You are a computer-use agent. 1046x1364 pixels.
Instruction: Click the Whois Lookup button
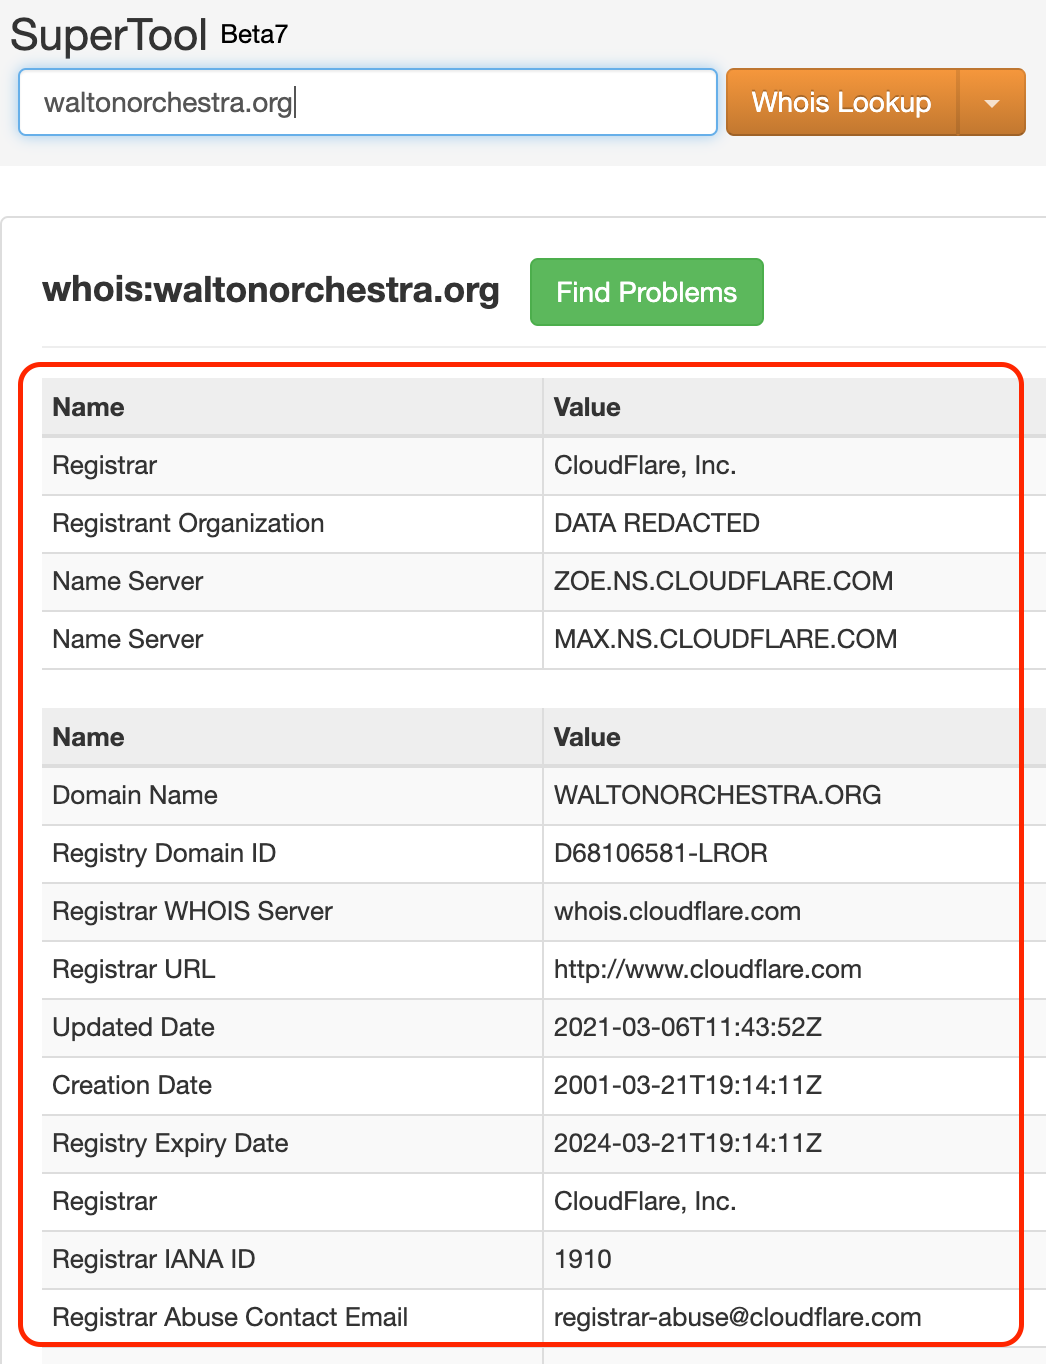pos(842,102)
